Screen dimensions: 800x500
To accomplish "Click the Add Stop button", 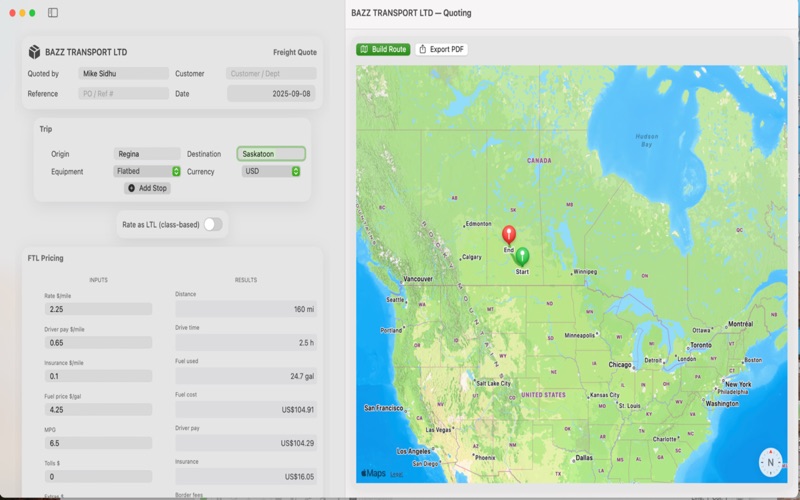I will point(147,188).
